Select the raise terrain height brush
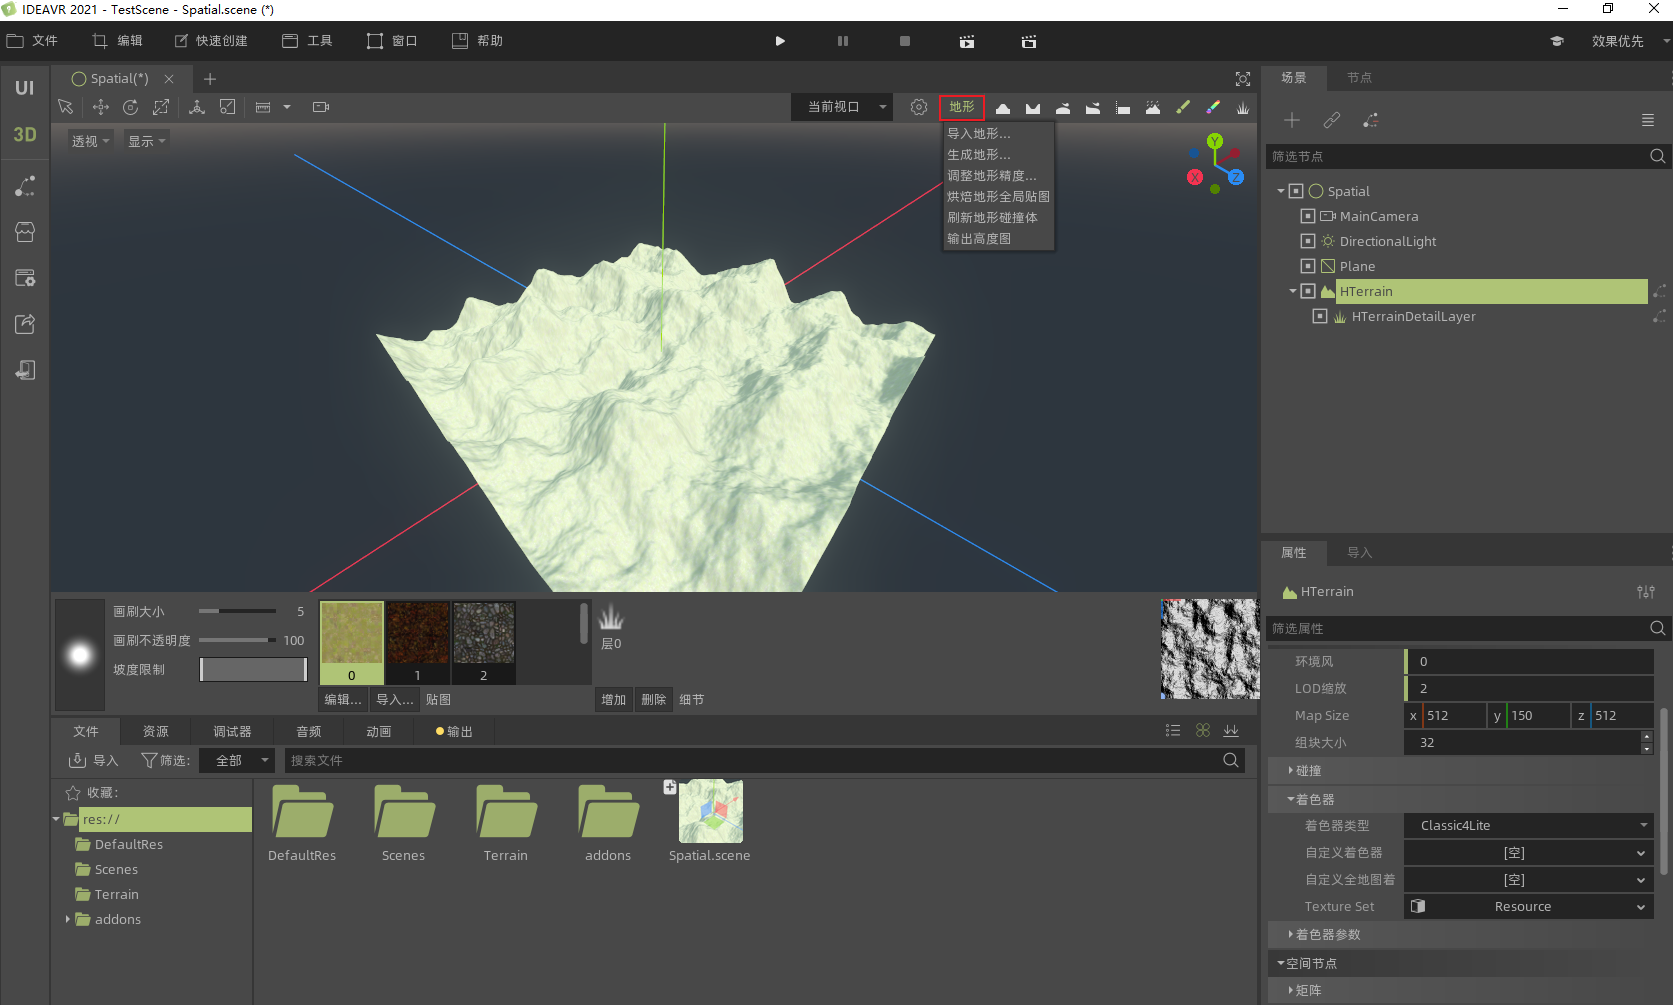The width and height of the screenshot is (1673, 1005). [x=1002, y=108]
